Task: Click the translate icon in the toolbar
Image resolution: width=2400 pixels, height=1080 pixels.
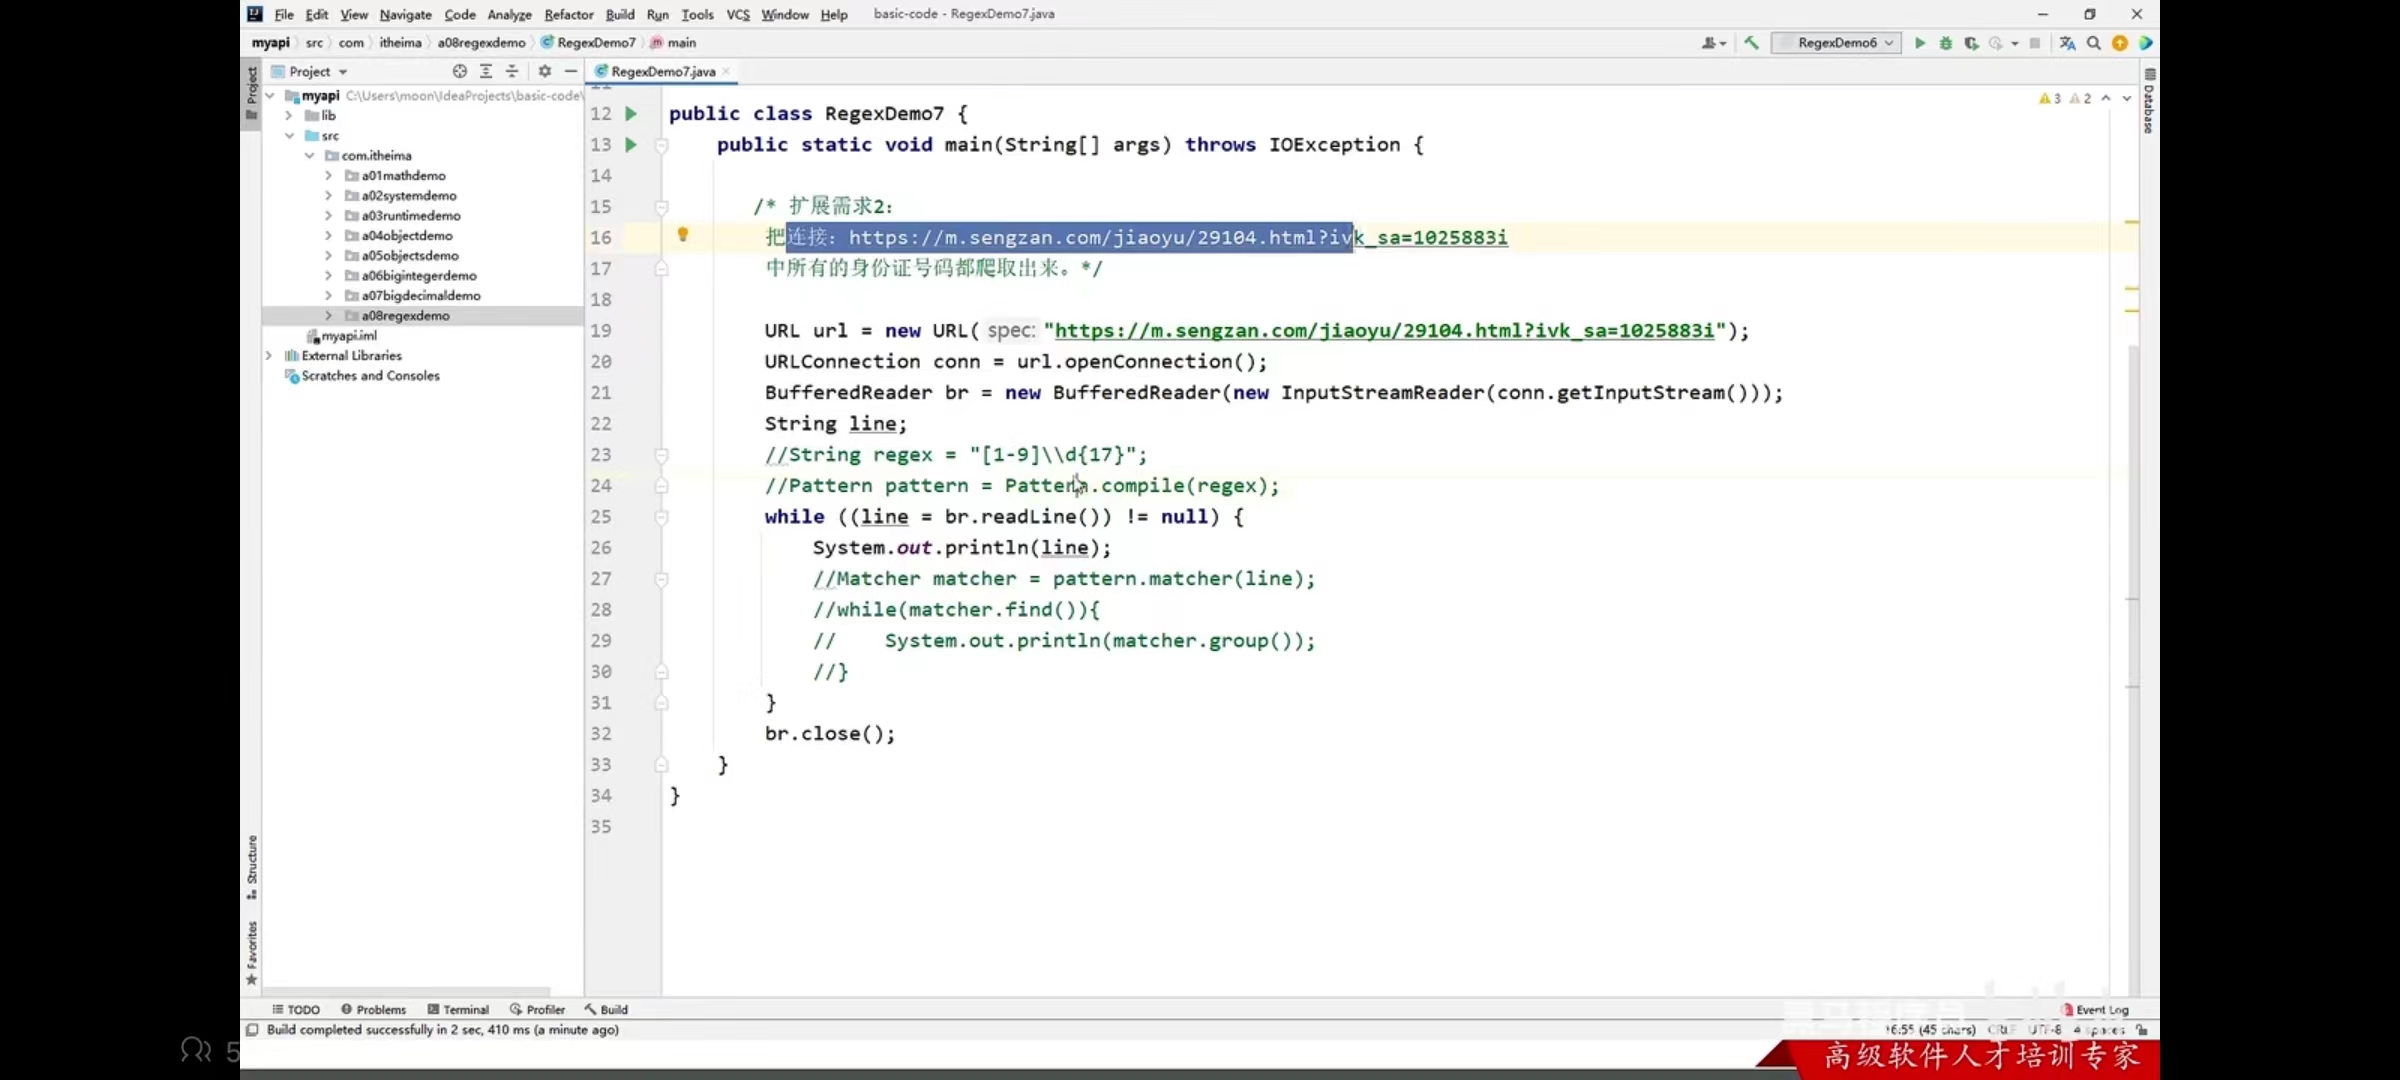Action: click(2067, 43)
